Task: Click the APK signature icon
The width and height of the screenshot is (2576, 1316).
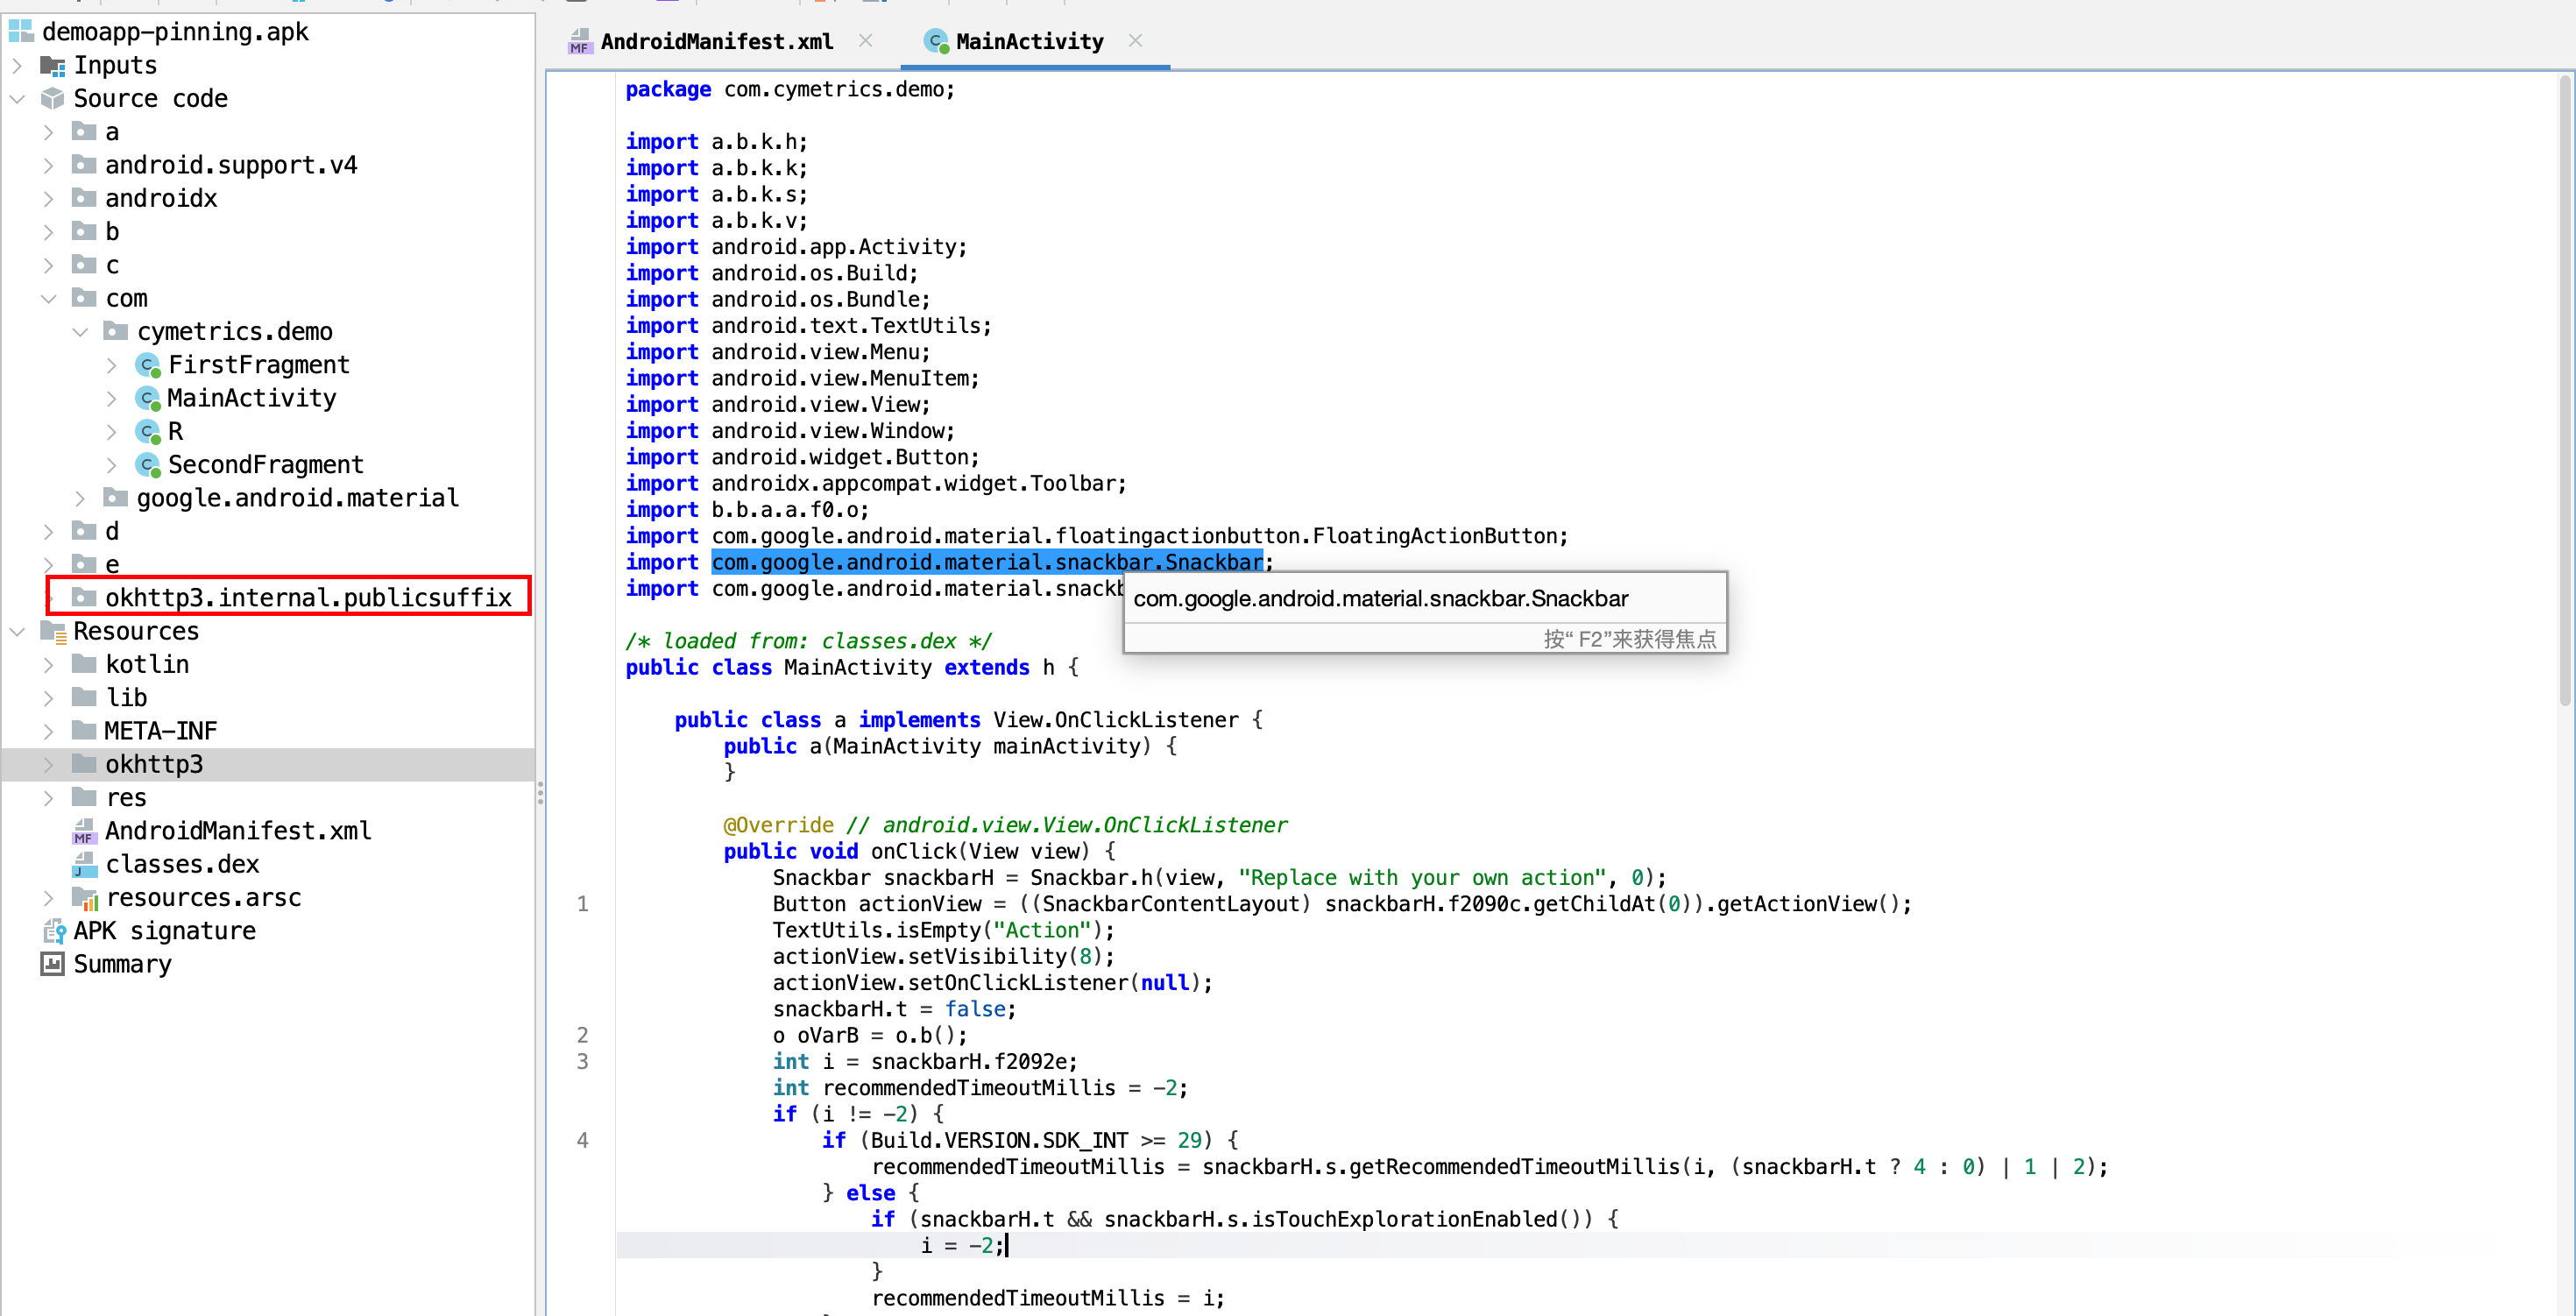Action: click(x=53, y=931)
